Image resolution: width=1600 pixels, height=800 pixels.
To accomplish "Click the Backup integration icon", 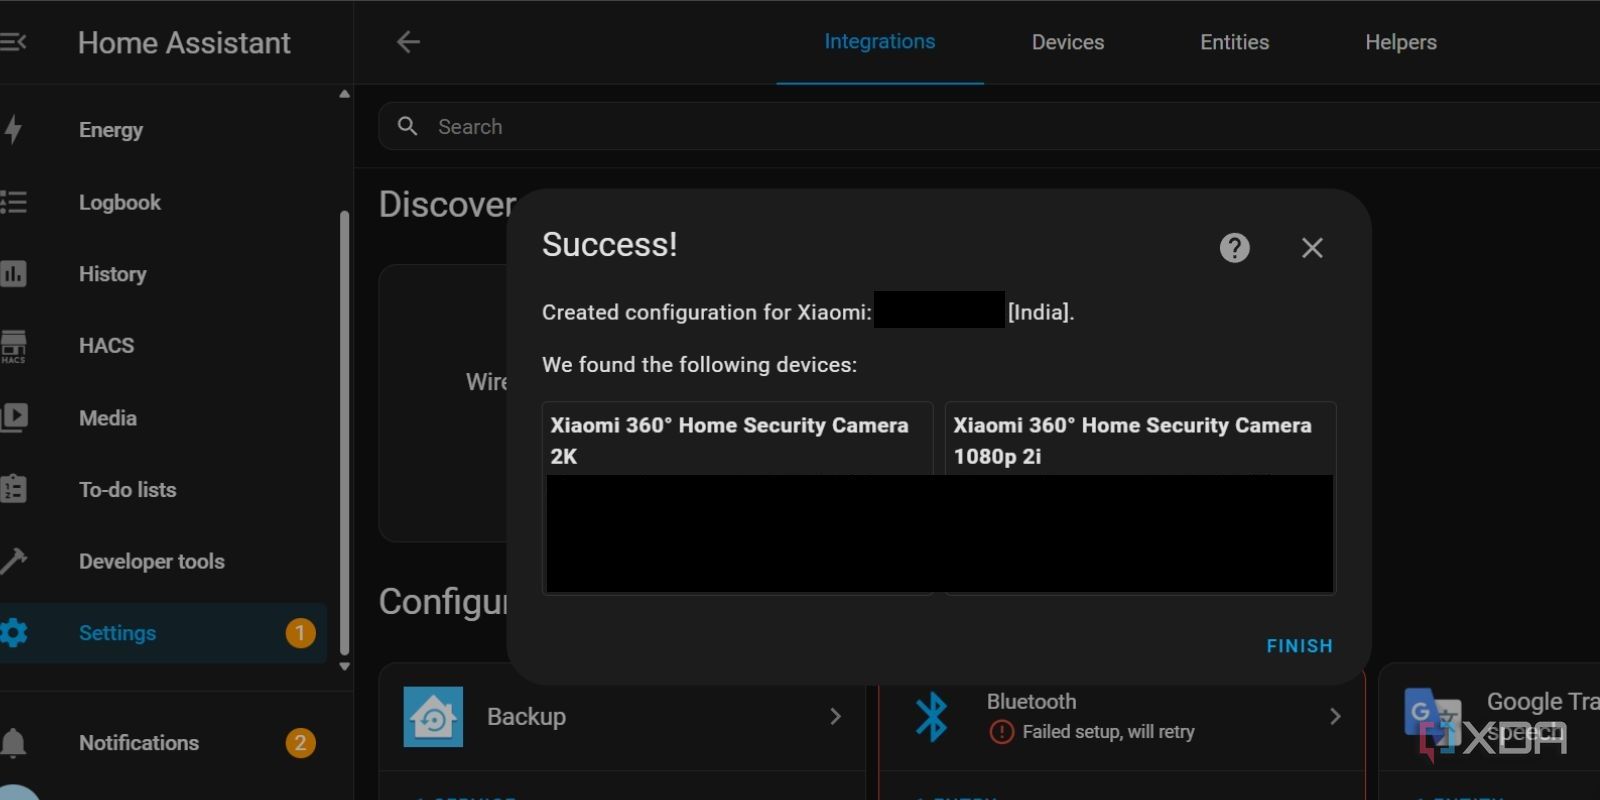I will [433, 717].
